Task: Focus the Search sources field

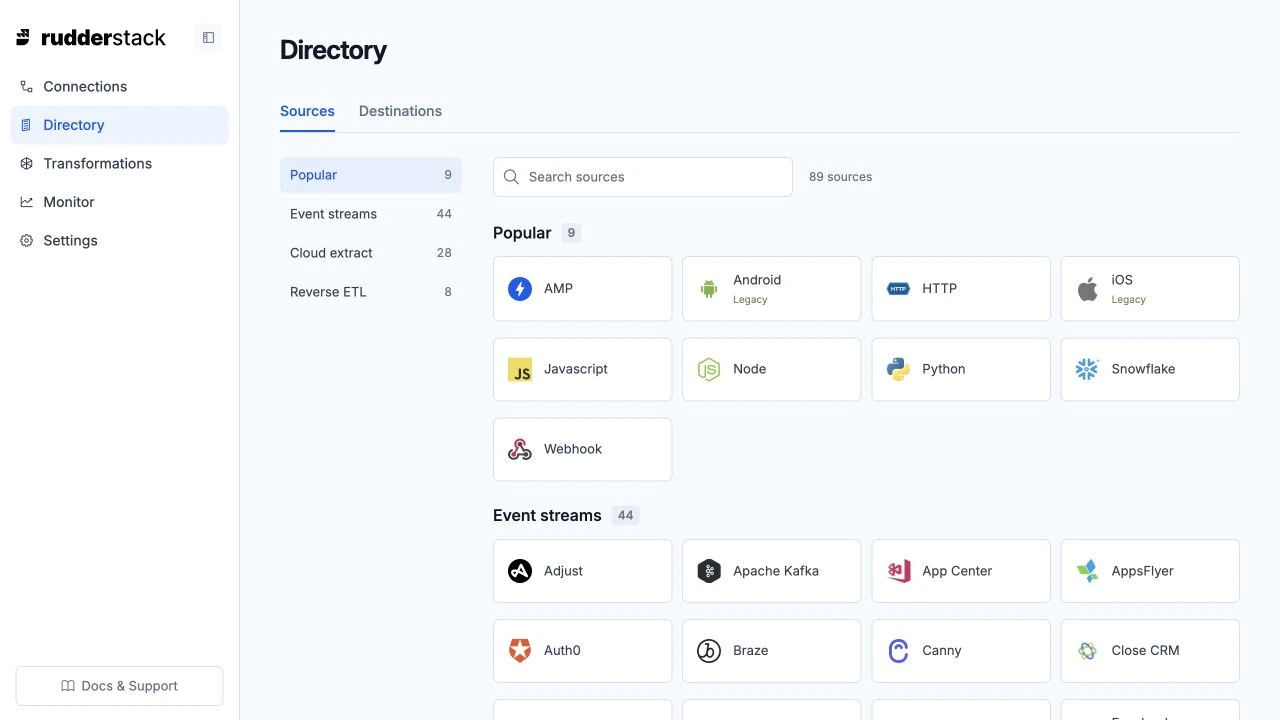Action: pos(643,177)
